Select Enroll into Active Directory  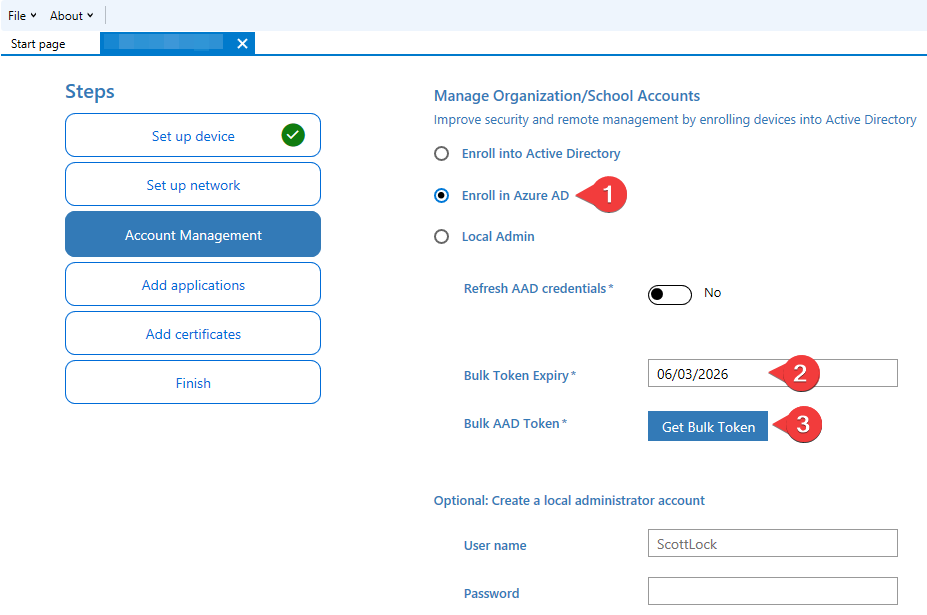tap(441, 153)
